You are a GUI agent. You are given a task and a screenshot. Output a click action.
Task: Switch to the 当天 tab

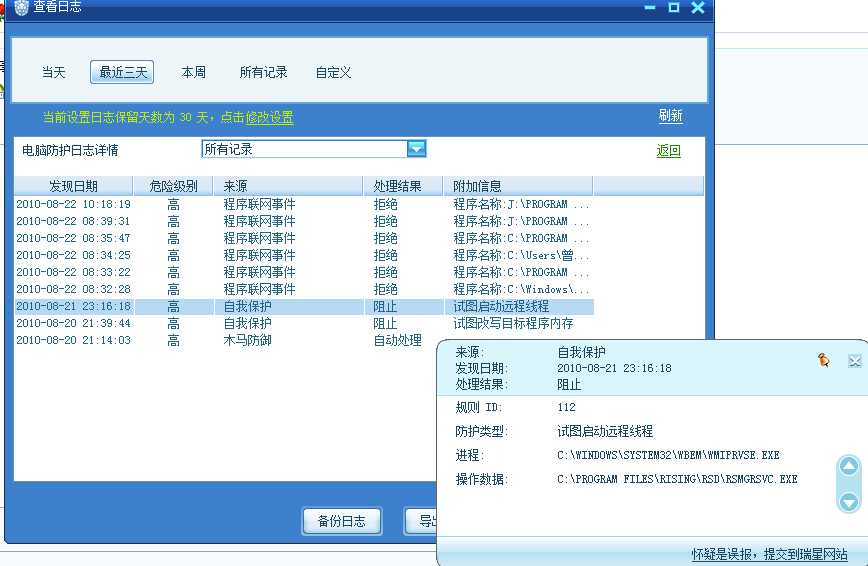tap(54, 73)
